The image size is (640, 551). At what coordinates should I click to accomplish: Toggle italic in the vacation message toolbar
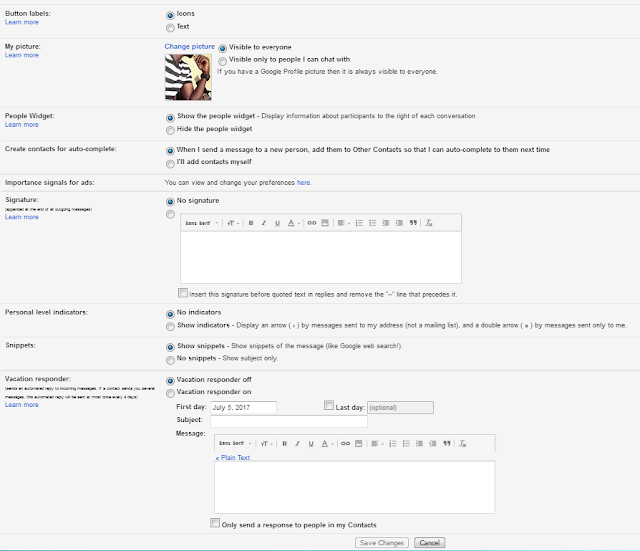point(298,444)
